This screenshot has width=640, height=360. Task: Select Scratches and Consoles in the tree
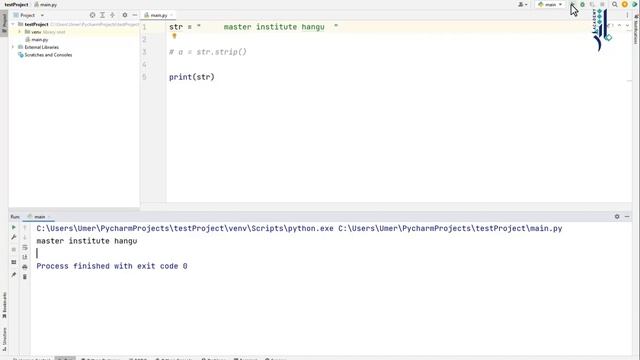coord(45,55)
